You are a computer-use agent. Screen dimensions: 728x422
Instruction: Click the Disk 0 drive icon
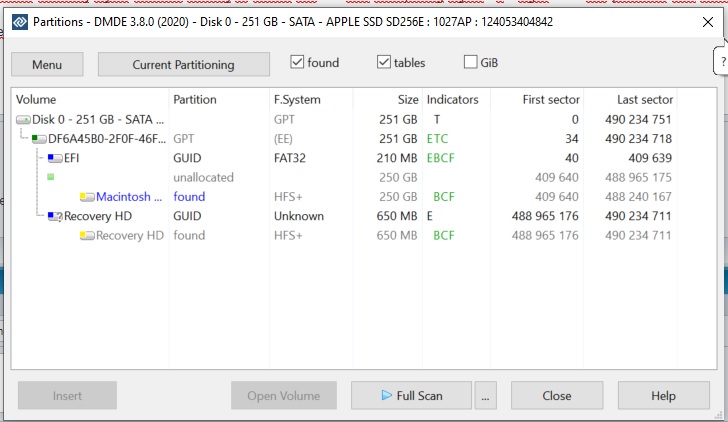(x=23, y=120)
